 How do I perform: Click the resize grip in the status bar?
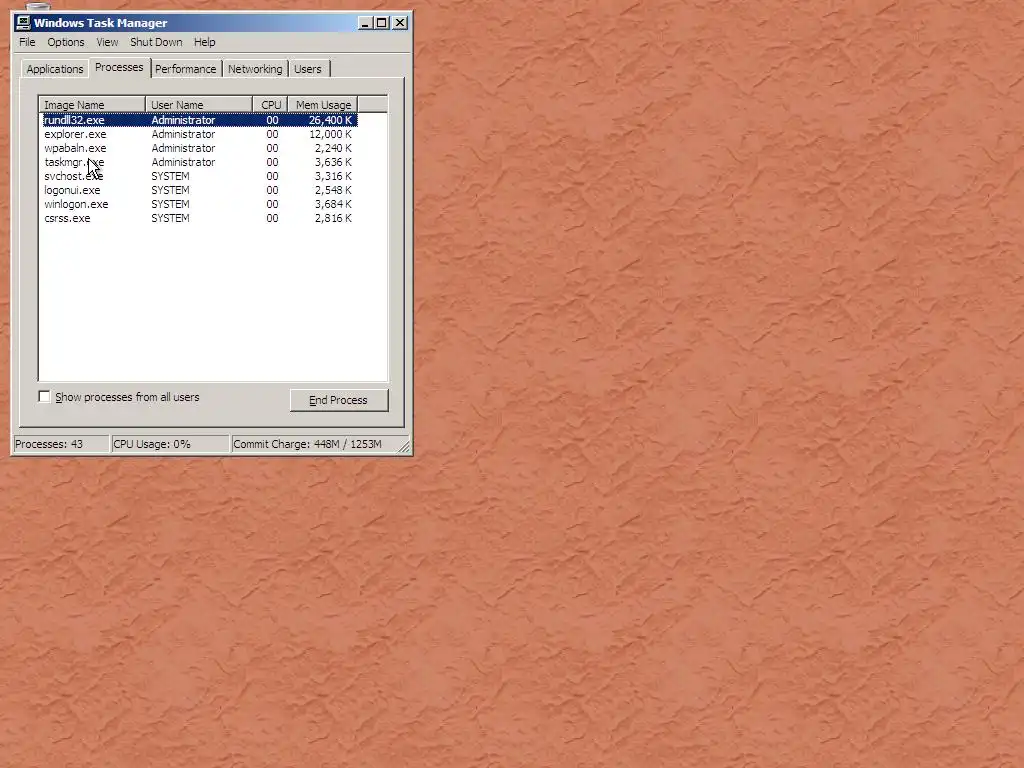(404, 447)
